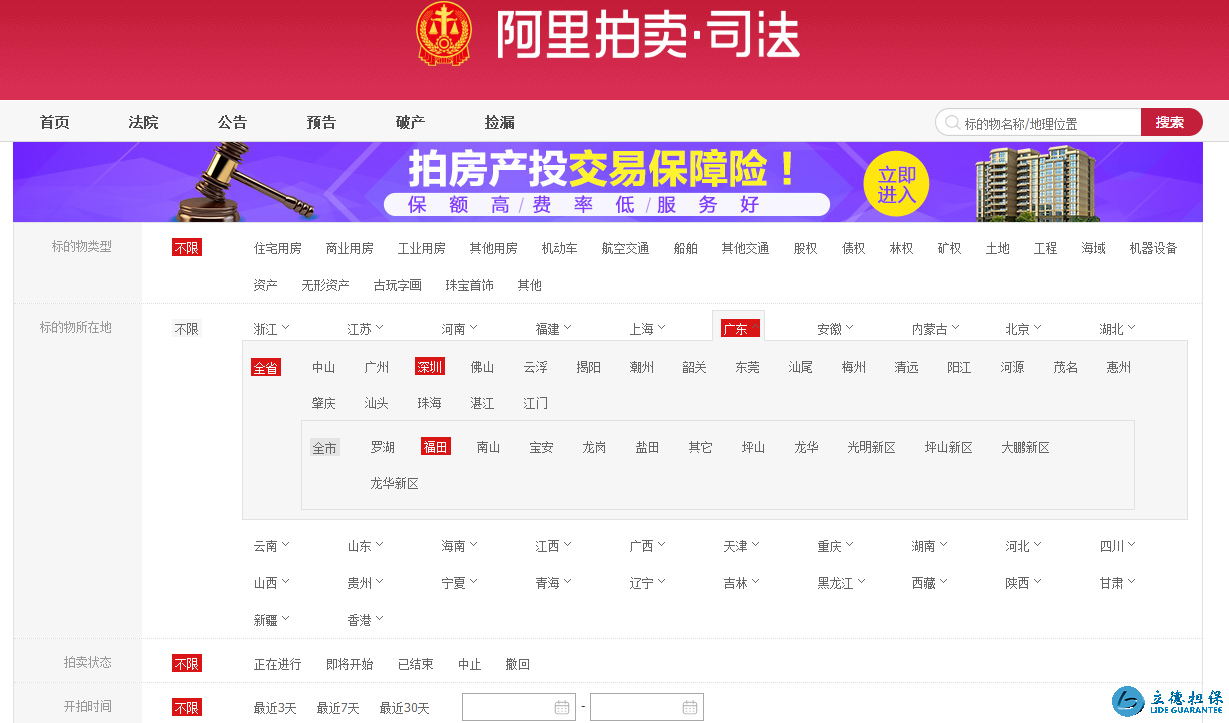
Task: Open calendar icon of end date field
Action: pos(690,707)
